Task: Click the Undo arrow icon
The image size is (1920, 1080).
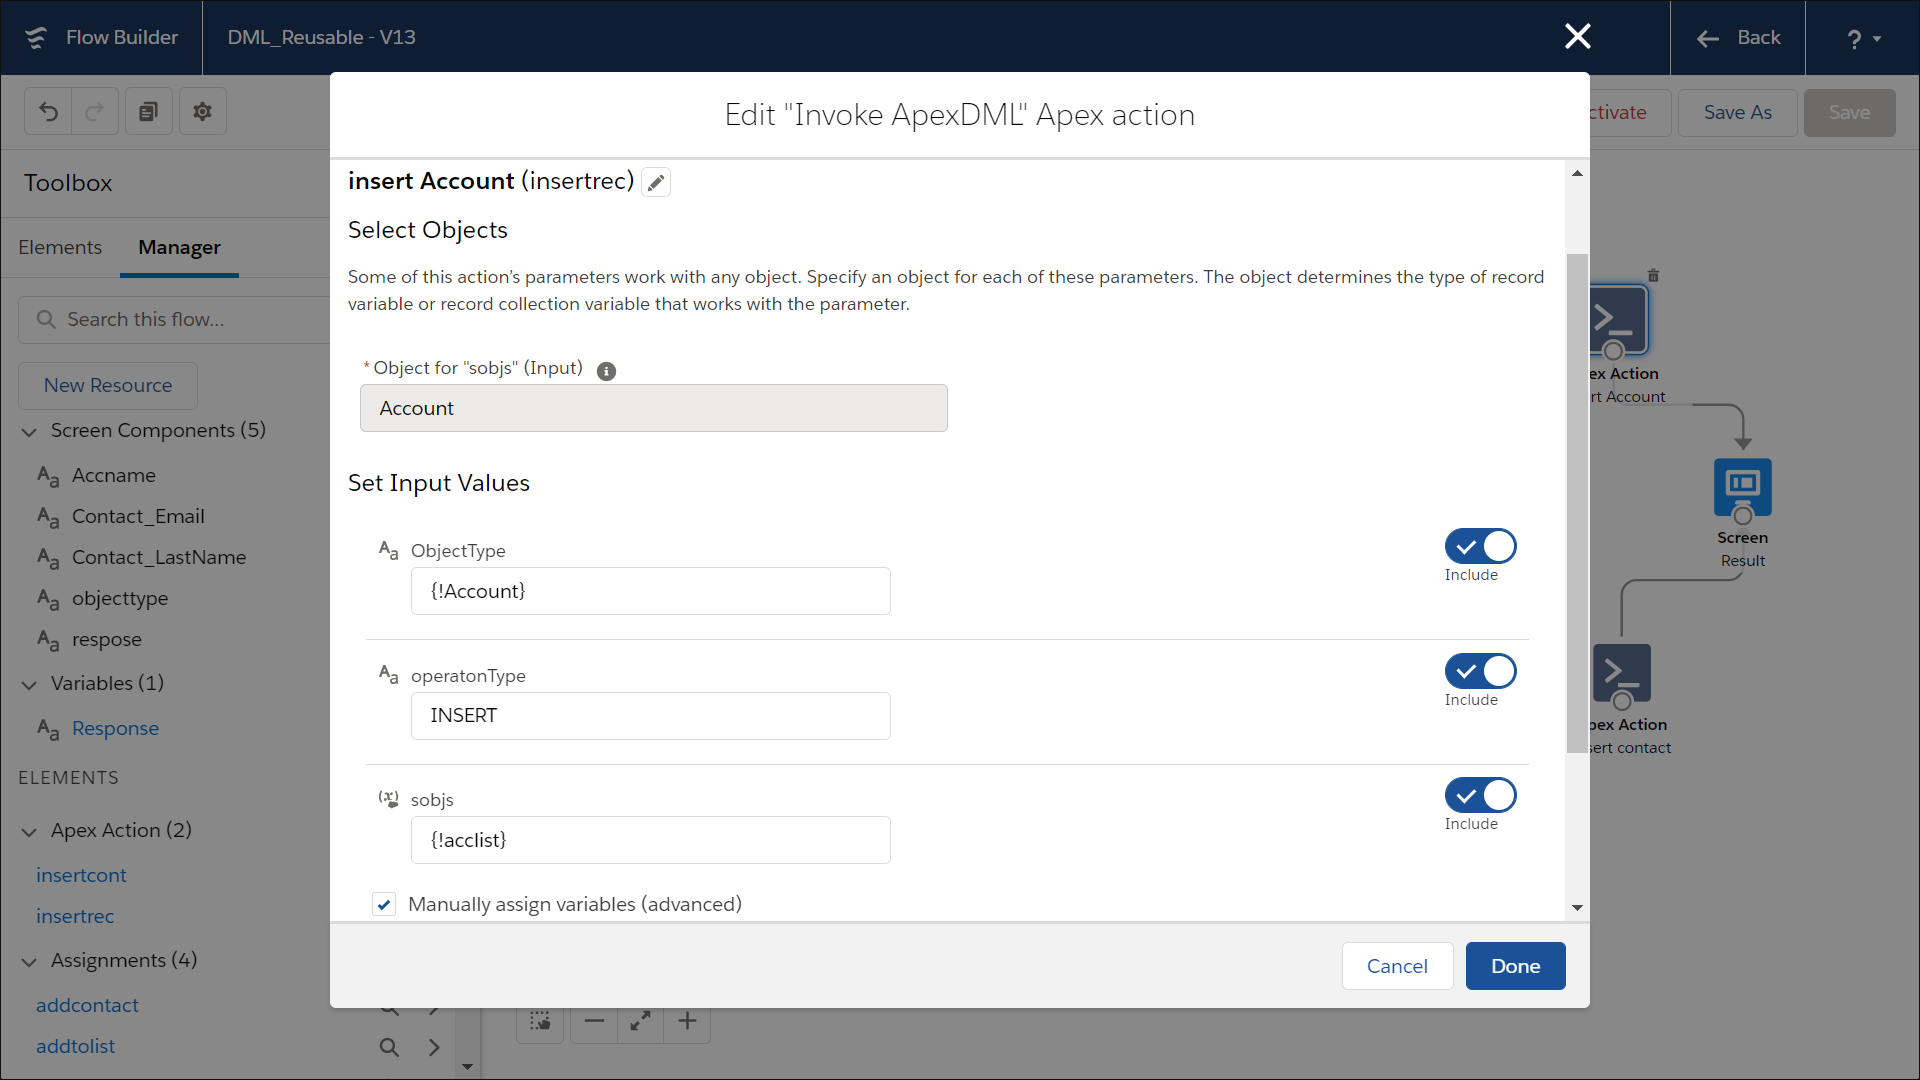Action: point(48,111)
